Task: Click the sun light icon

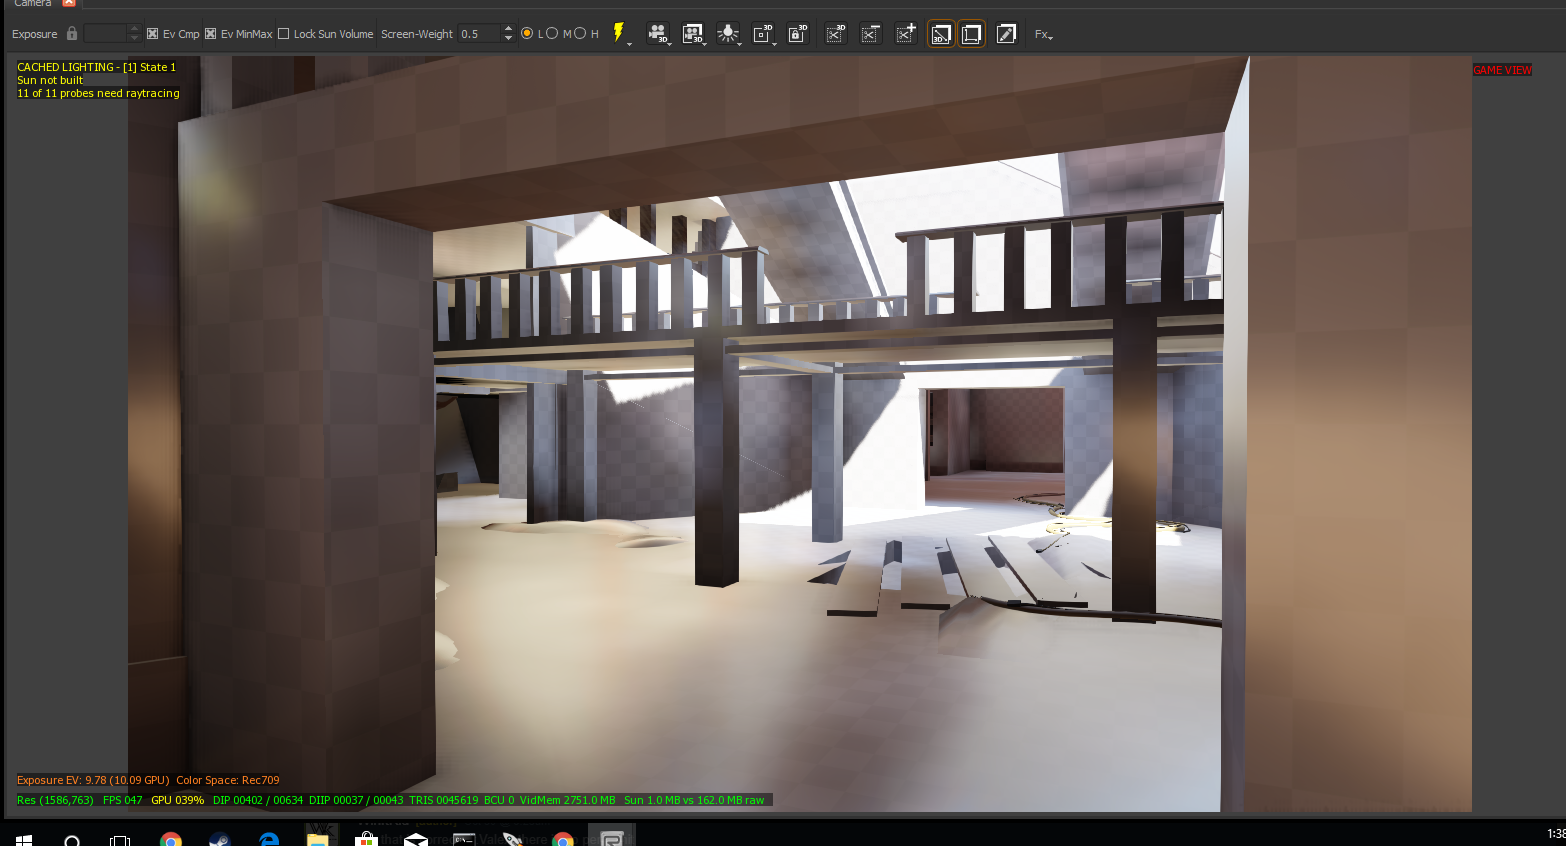Action: (727, 33)
